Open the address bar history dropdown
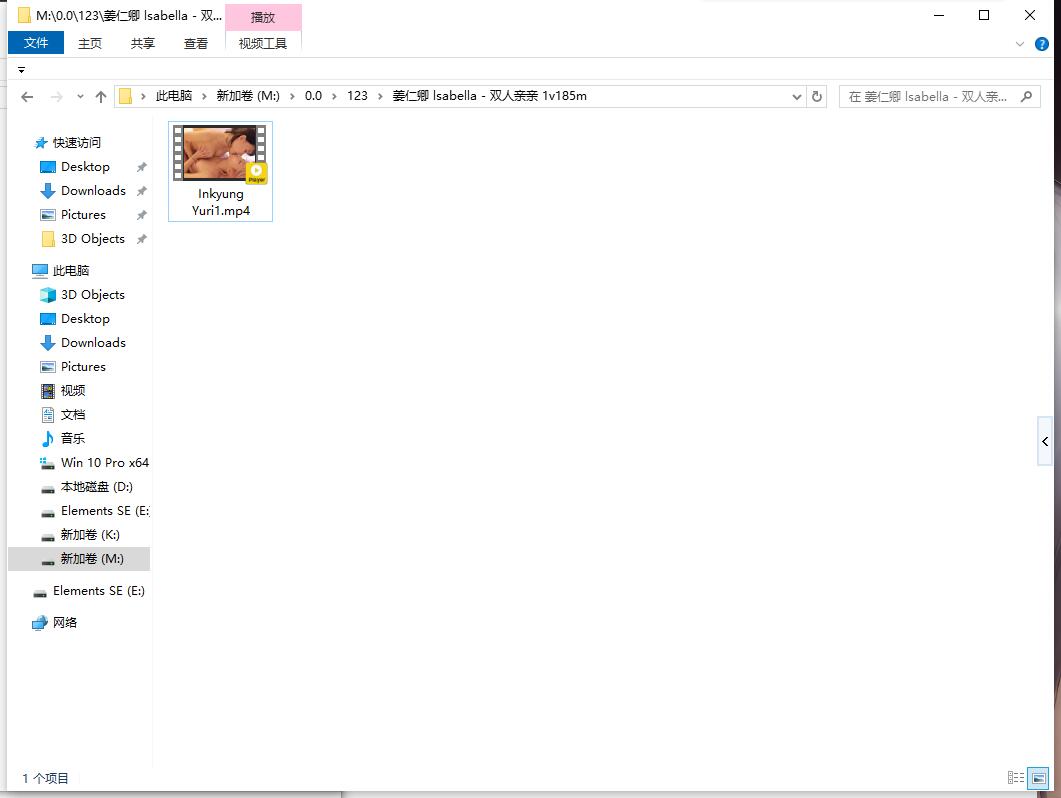The width and height of the screenshot is (1061, 798). pyautogui.click(x=797, y=97)
